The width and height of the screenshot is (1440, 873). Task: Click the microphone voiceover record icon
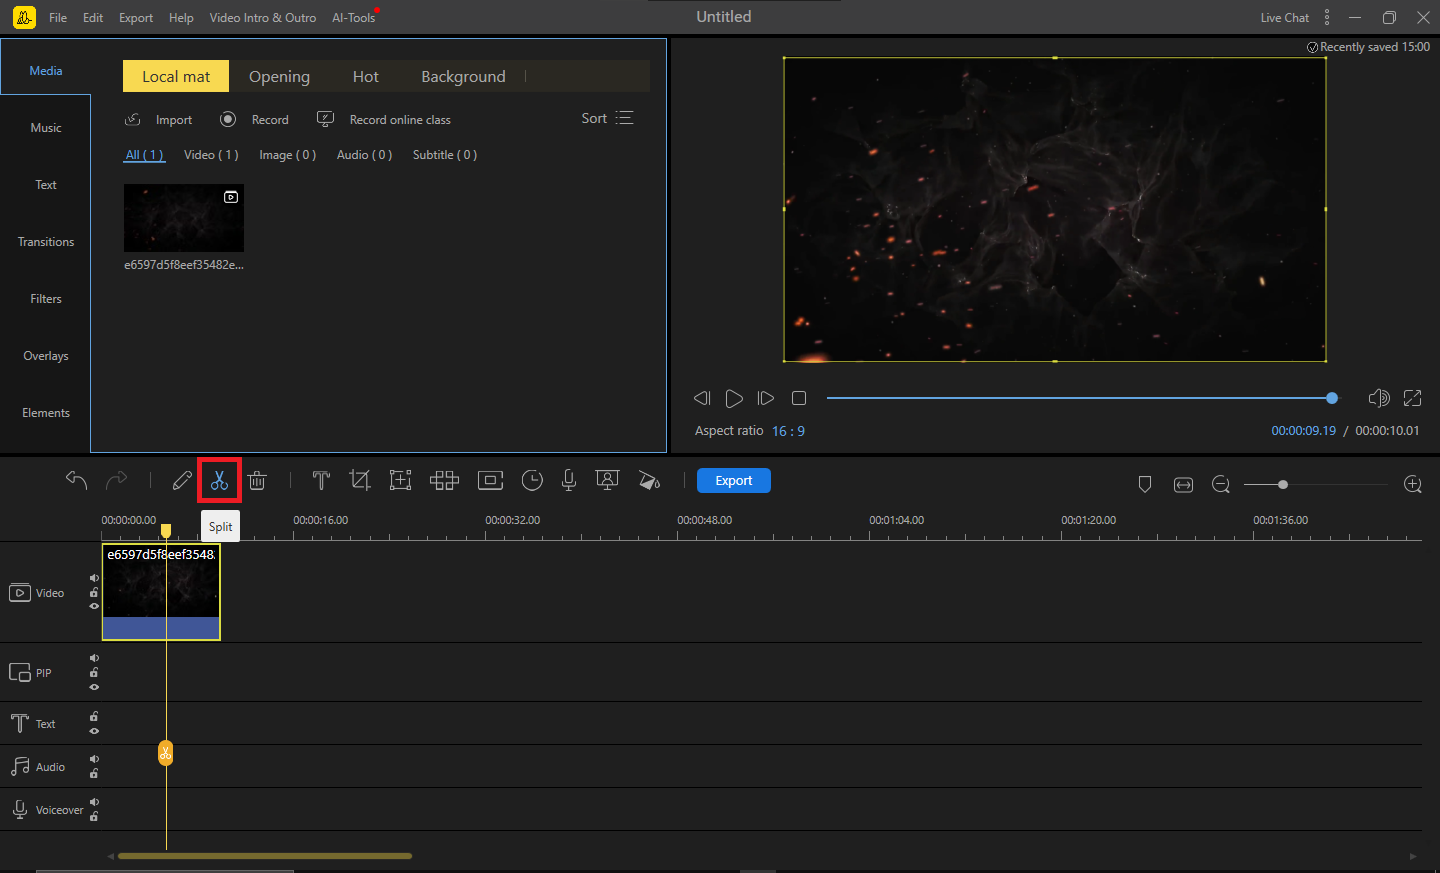point(569,481)
